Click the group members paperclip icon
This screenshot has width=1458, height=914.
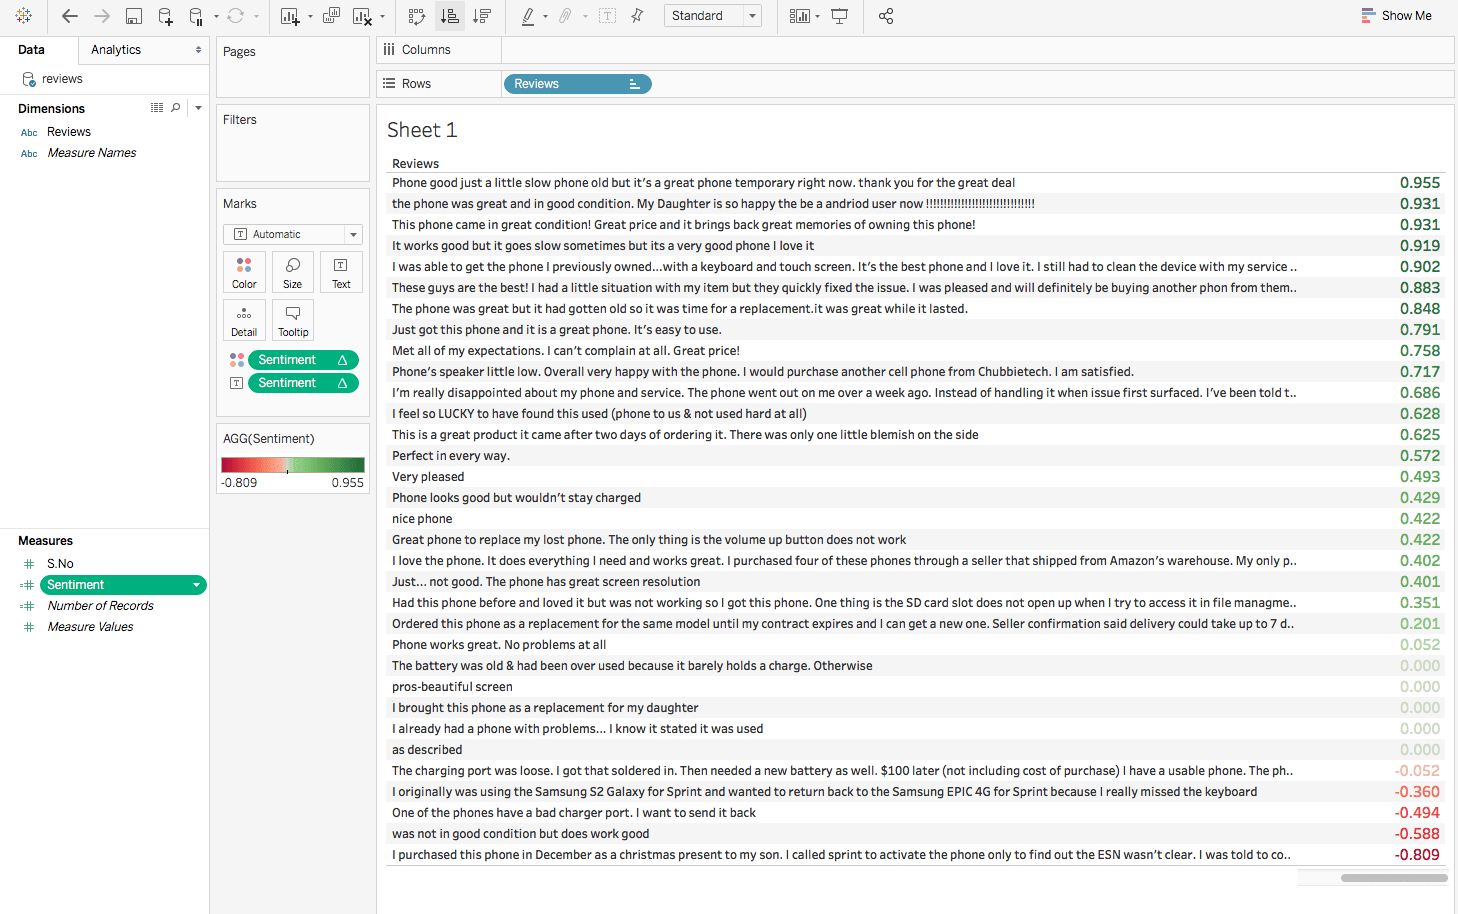tap(565, 16)
